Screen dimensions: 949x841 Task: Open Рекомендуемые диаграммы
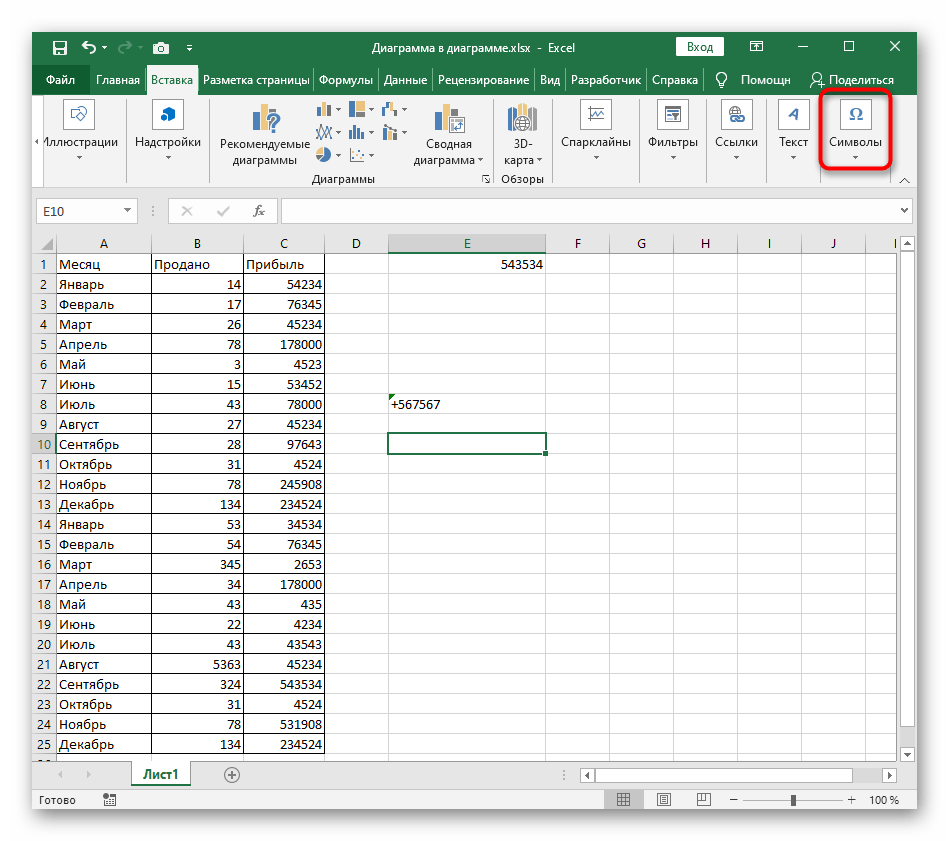[x=265, y=134]
